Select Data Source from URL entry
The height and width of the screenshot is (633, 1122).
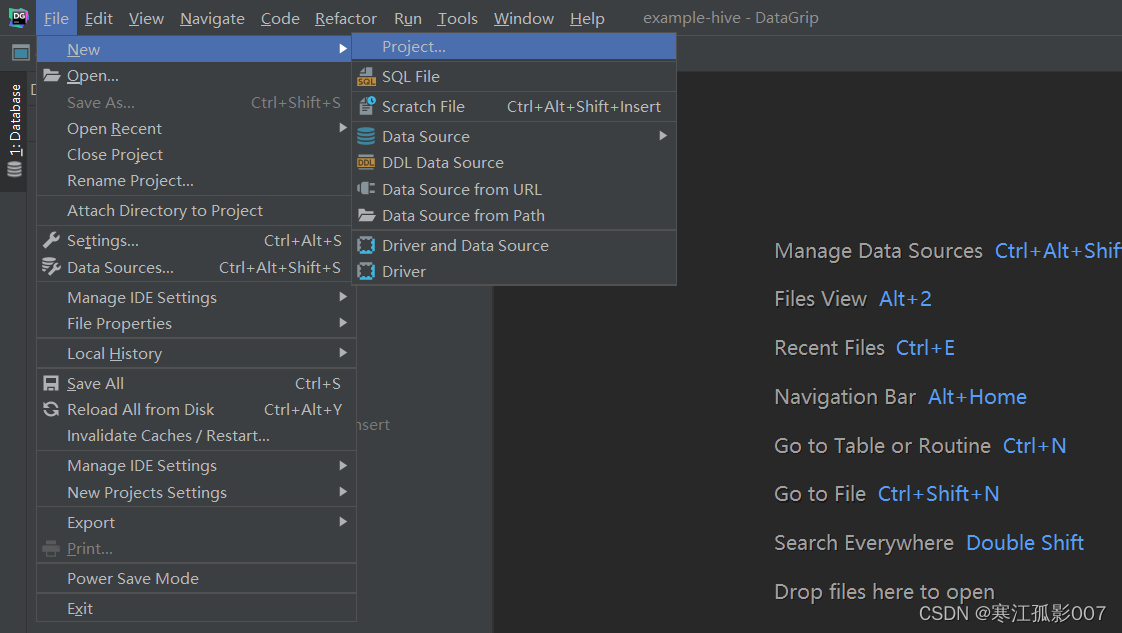[x=514, y=189]
